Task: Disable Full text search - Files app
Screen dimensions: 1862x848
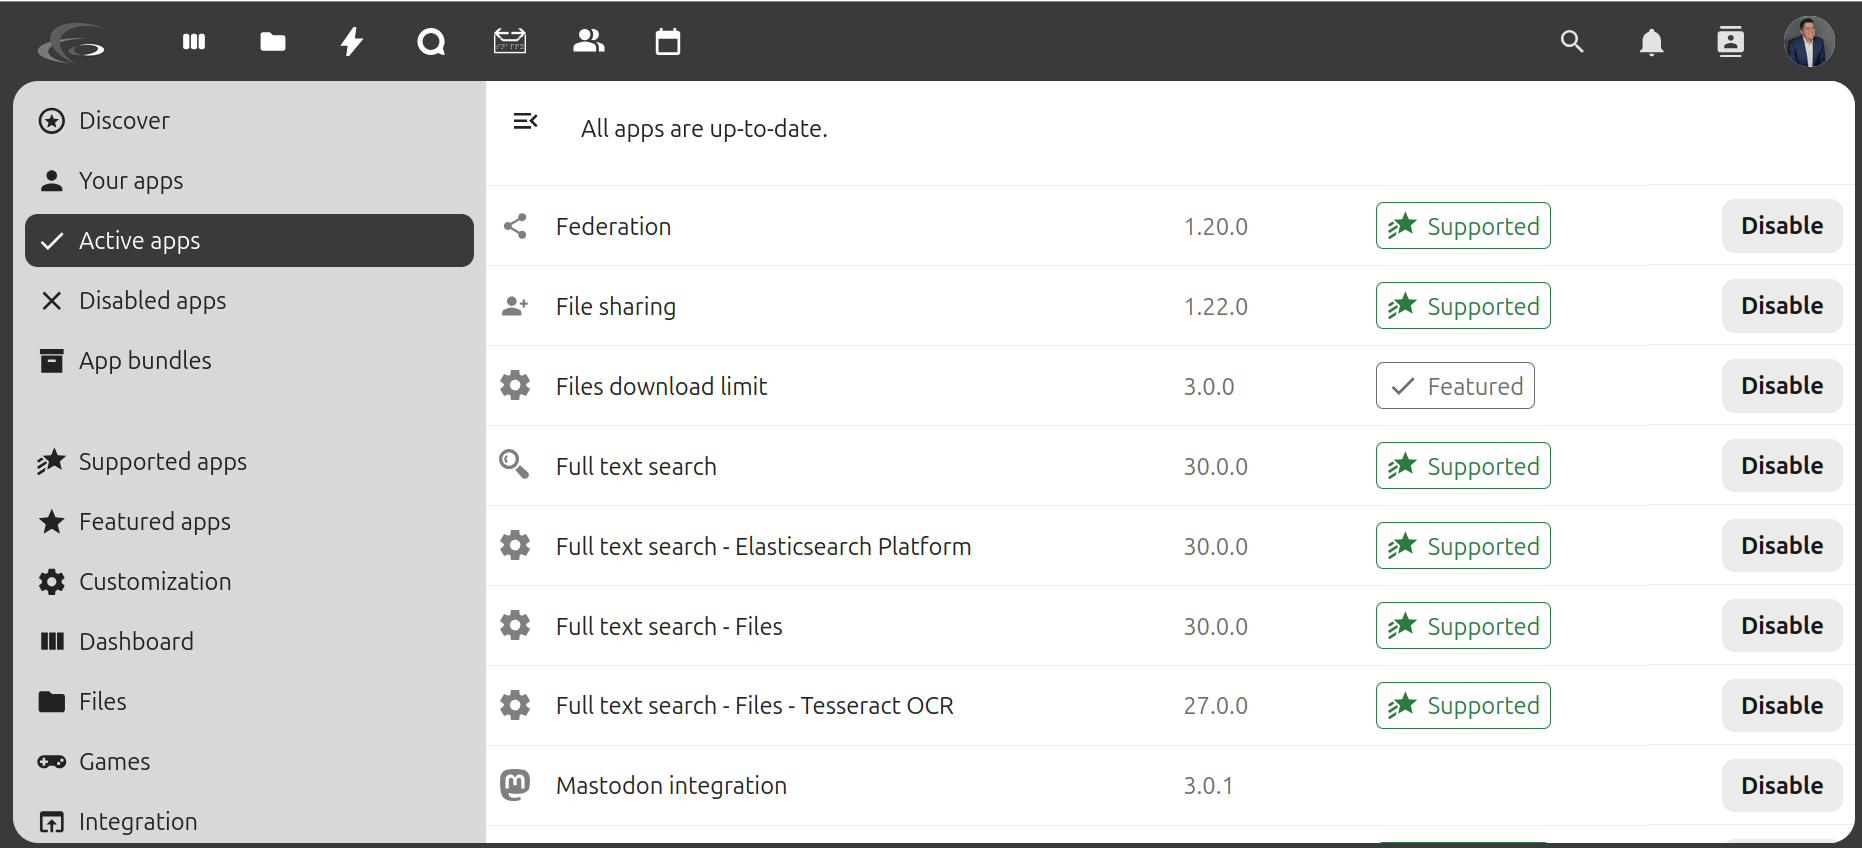Action: [1782, 626]
